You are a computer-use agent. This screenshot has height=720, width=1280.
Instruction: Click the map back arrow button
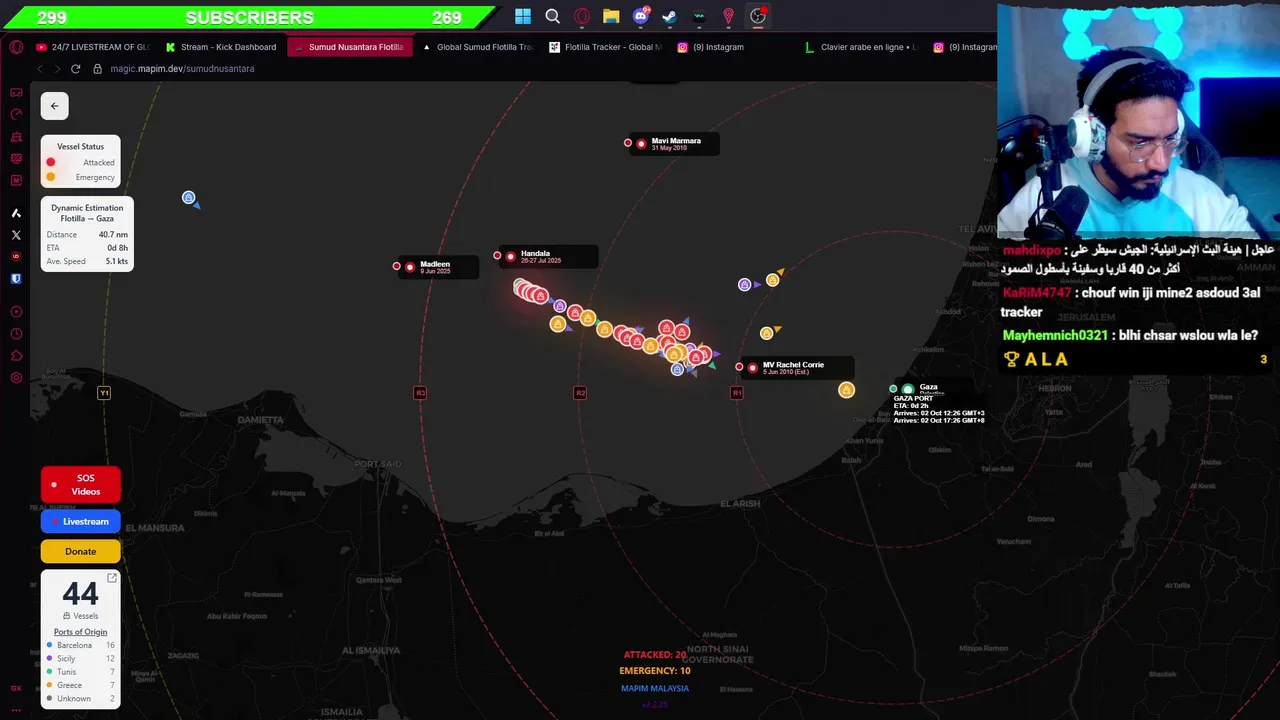pyautogui.click(x=54, y=106)
